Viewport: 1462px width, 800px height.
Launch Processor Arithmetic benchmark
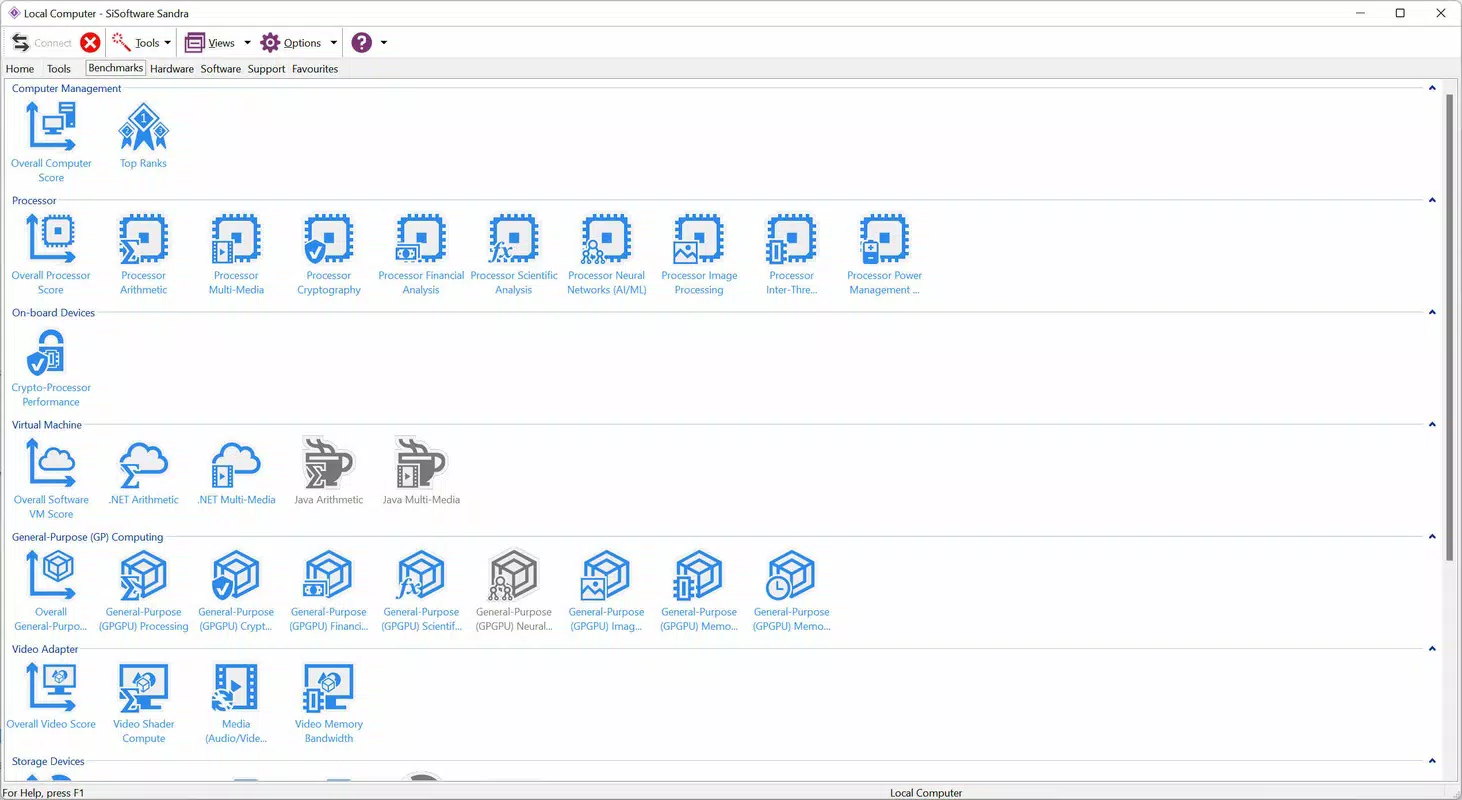point(144,254)
